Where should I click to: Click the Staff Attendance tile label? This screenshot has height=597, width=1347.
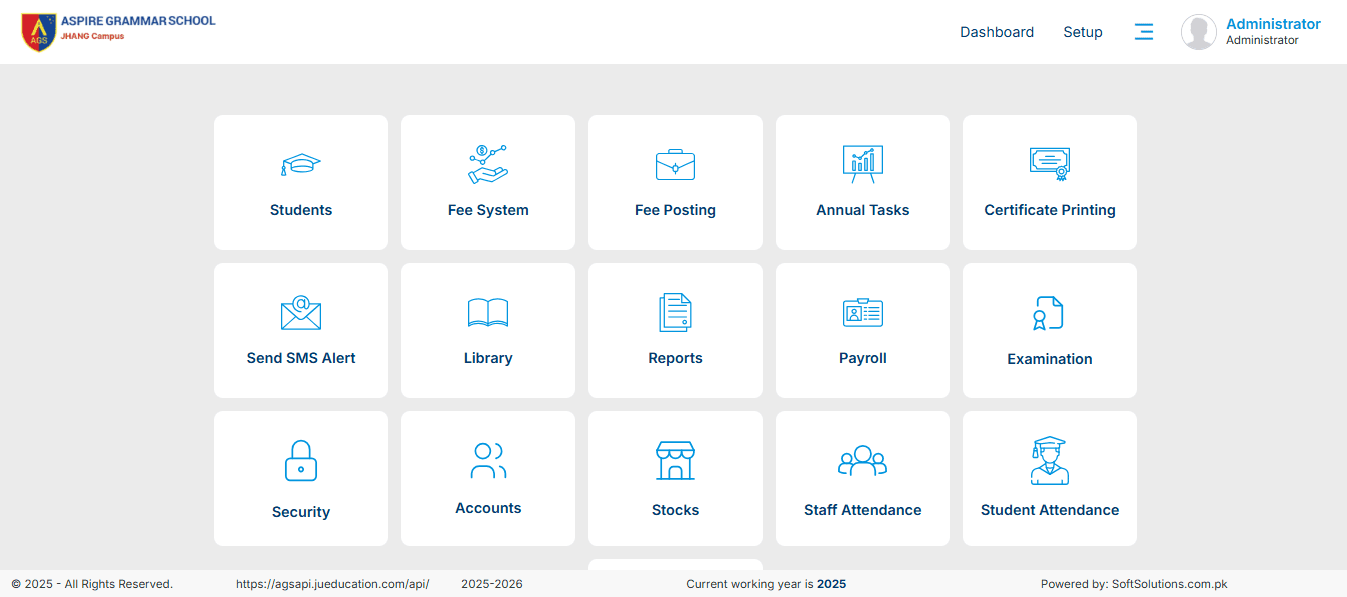863,510
